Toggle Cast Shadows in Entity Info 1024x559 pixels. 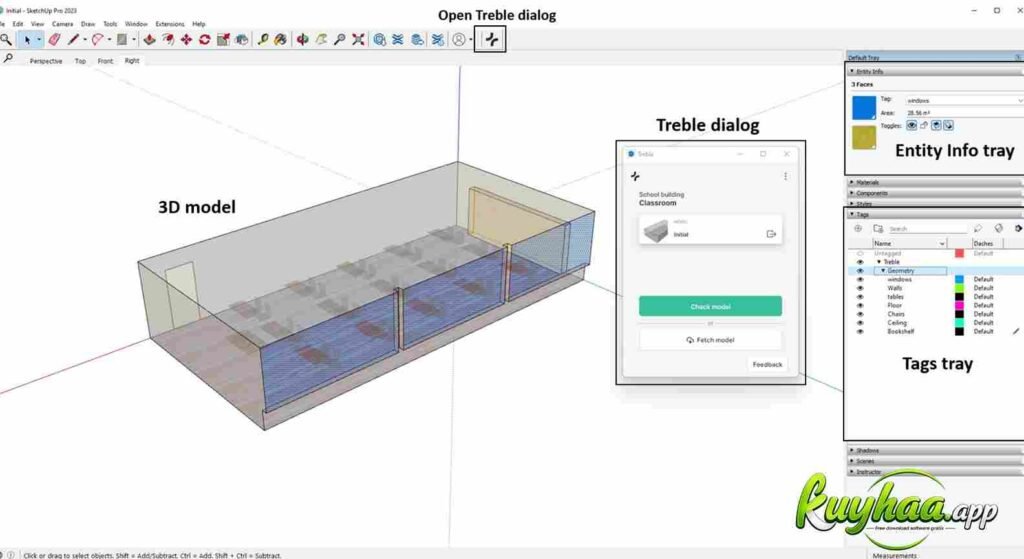[x=948, y=125]
